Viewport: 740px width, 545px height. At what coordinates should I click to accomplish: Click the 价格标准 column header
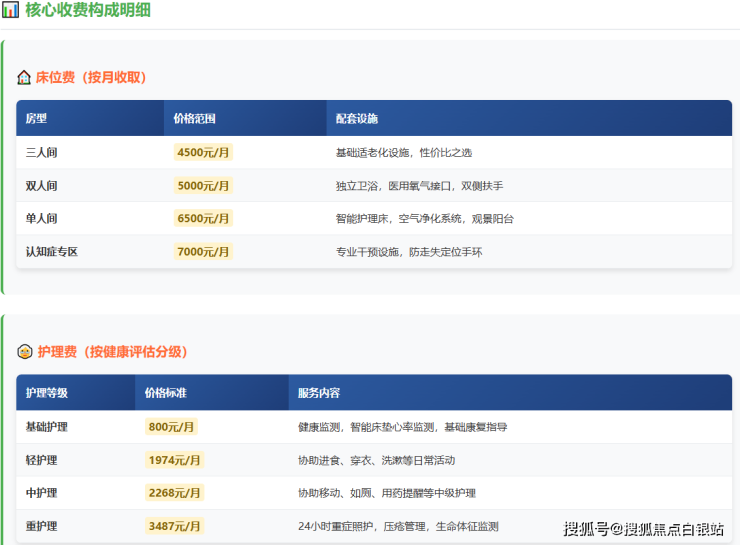coord(166,393)
